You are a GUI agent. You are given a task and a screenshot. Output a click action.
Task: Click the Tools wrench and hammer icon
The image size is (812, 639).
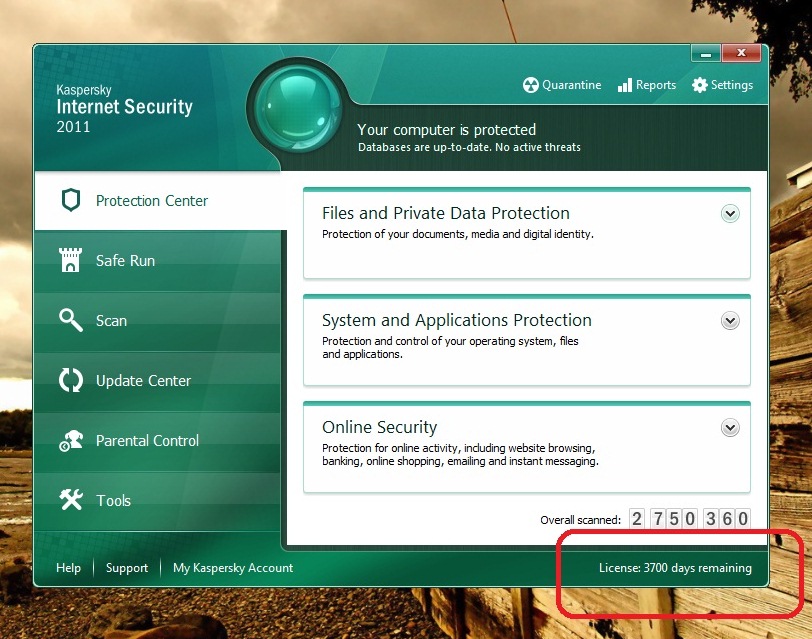pyautogui.click(x=71, y=500)
